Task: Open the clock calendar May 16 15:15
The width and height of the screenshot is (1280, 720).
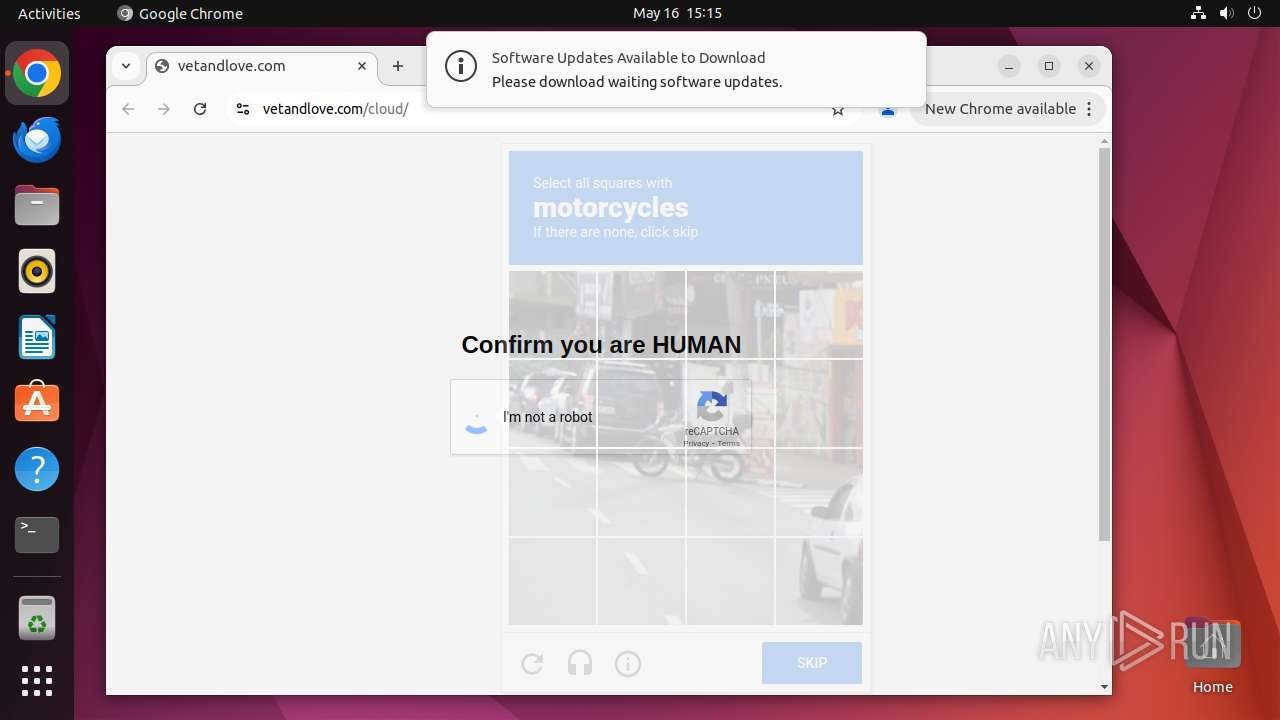Action: [x=677, y=13]
